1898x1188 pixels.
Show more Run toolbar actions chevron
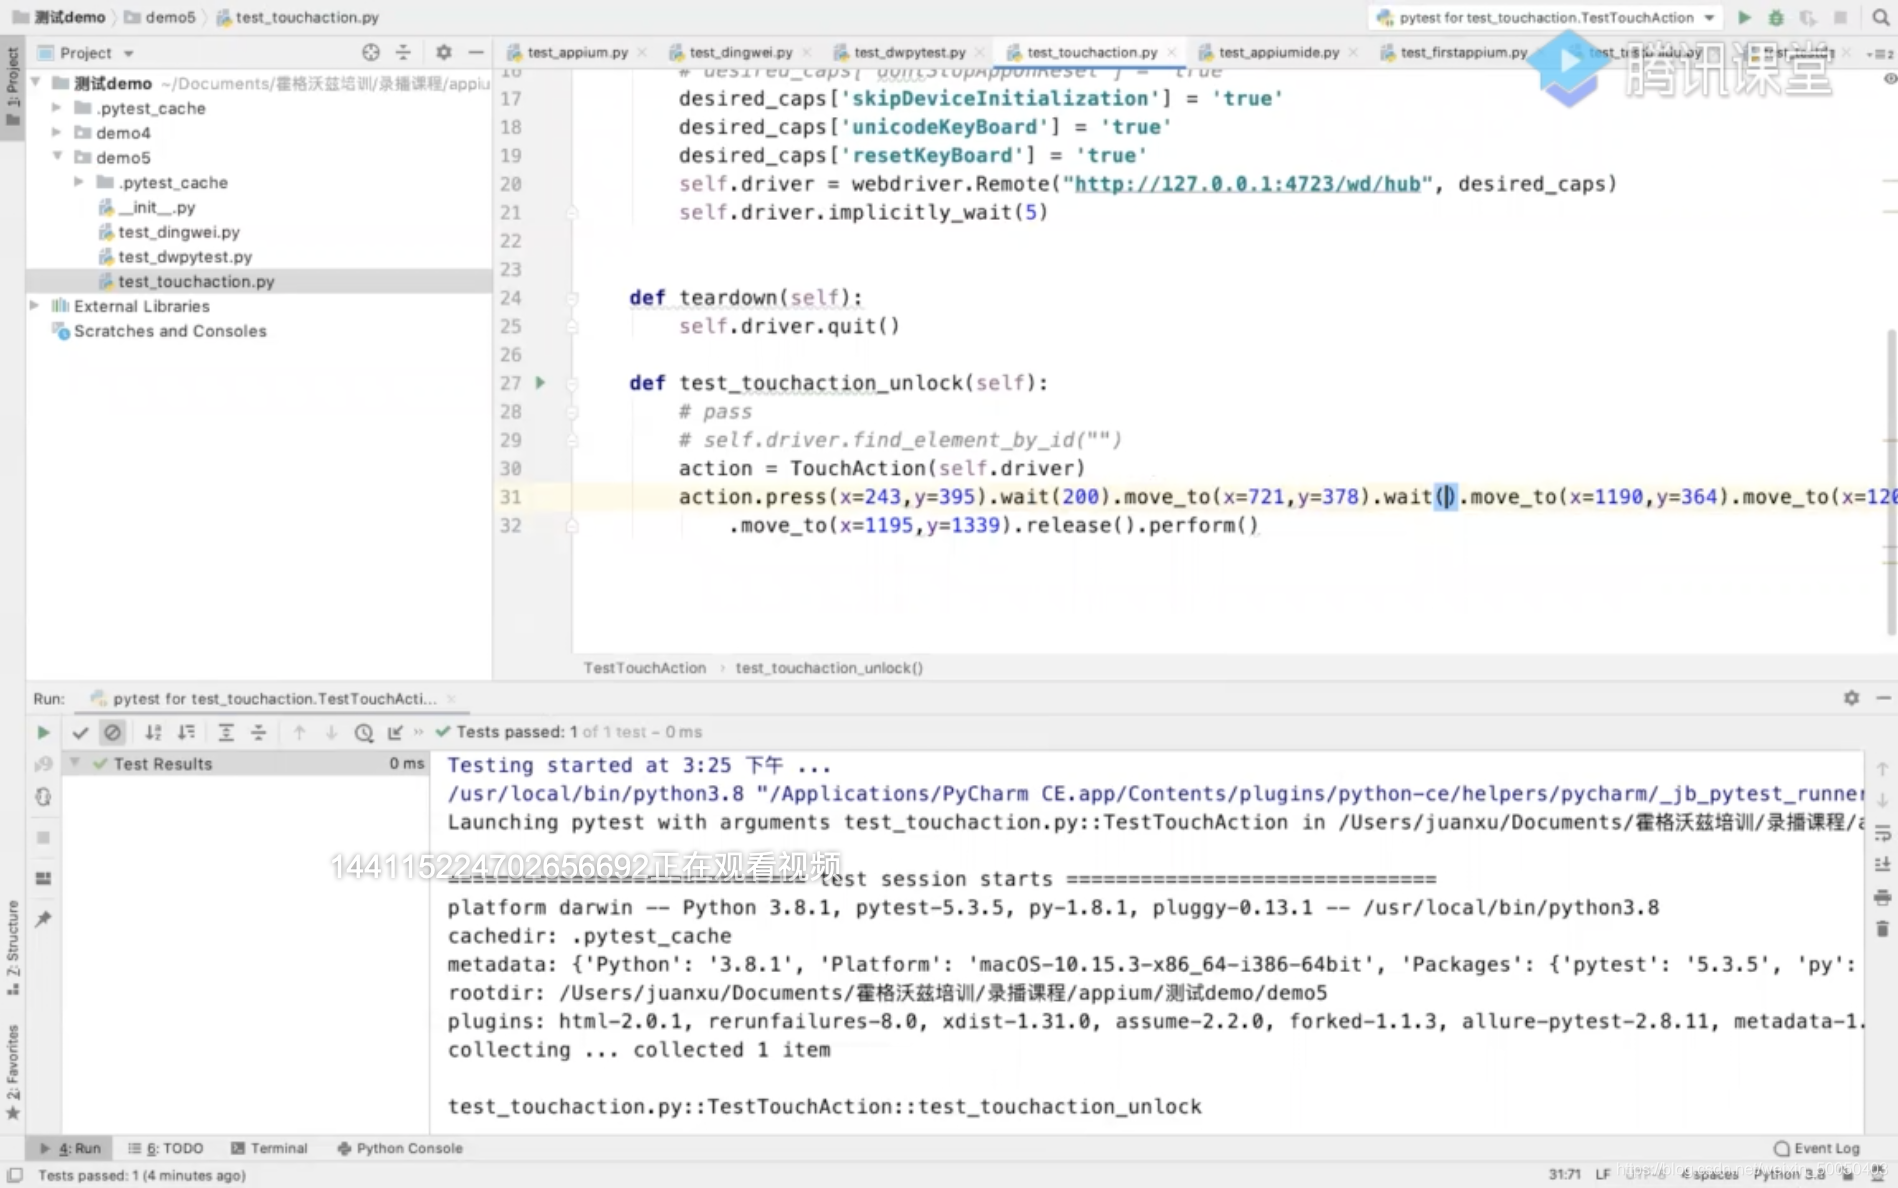click(x=418, y=732)
